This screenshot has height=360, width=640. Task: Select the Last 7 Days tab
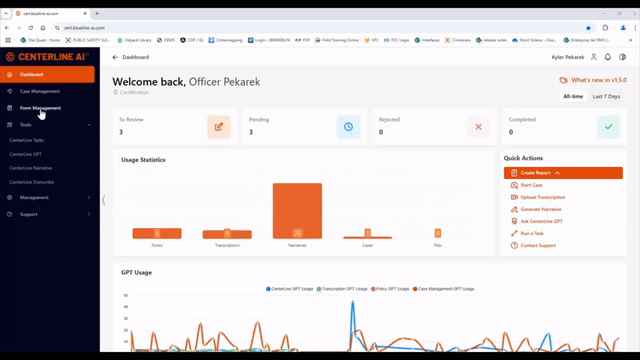(606, 96)
